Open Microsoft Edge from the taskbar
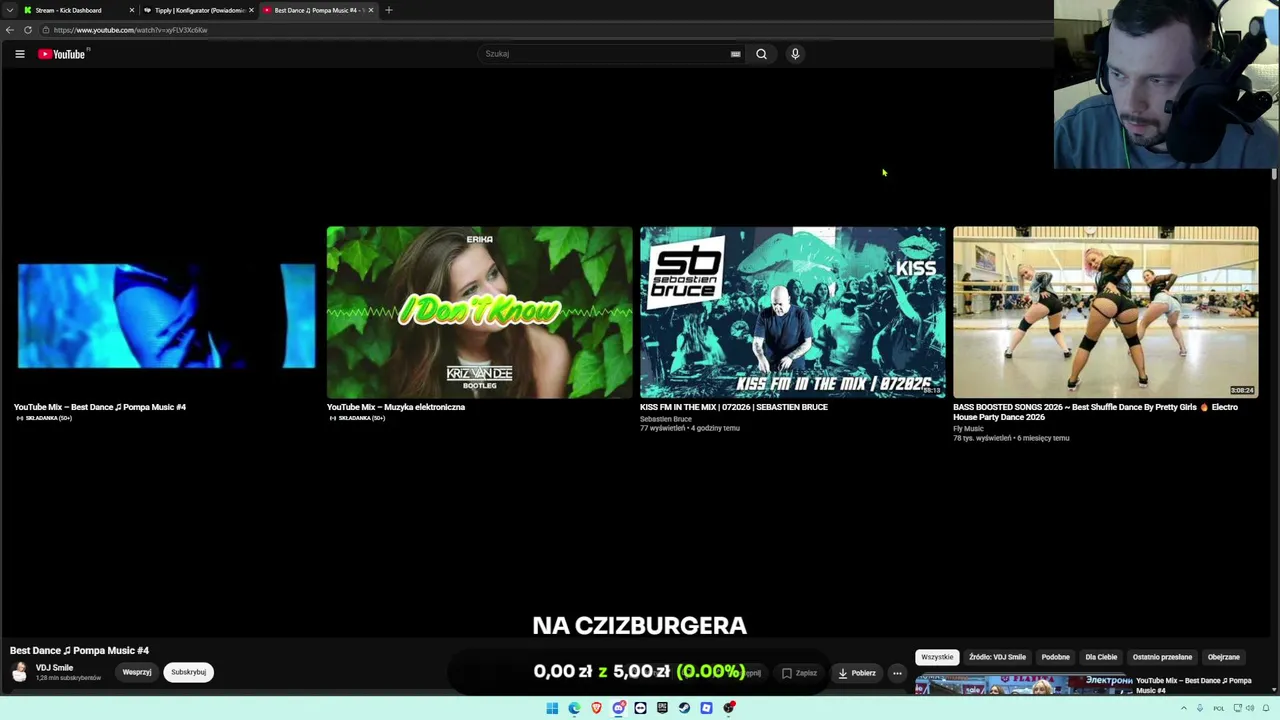This screenshot has width=1280, height=720. click(x=574, y=708)
